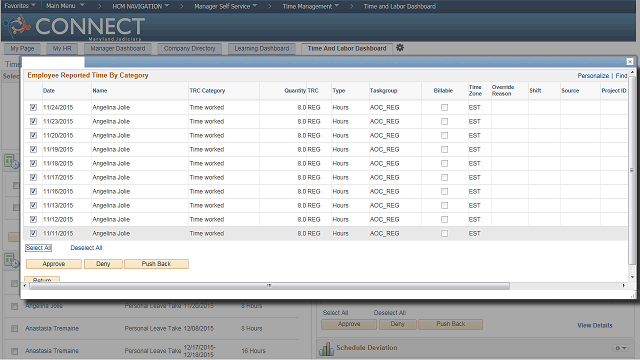Click the Deselect All link in popup
The image size is (640, 360).
coord(86,248)
